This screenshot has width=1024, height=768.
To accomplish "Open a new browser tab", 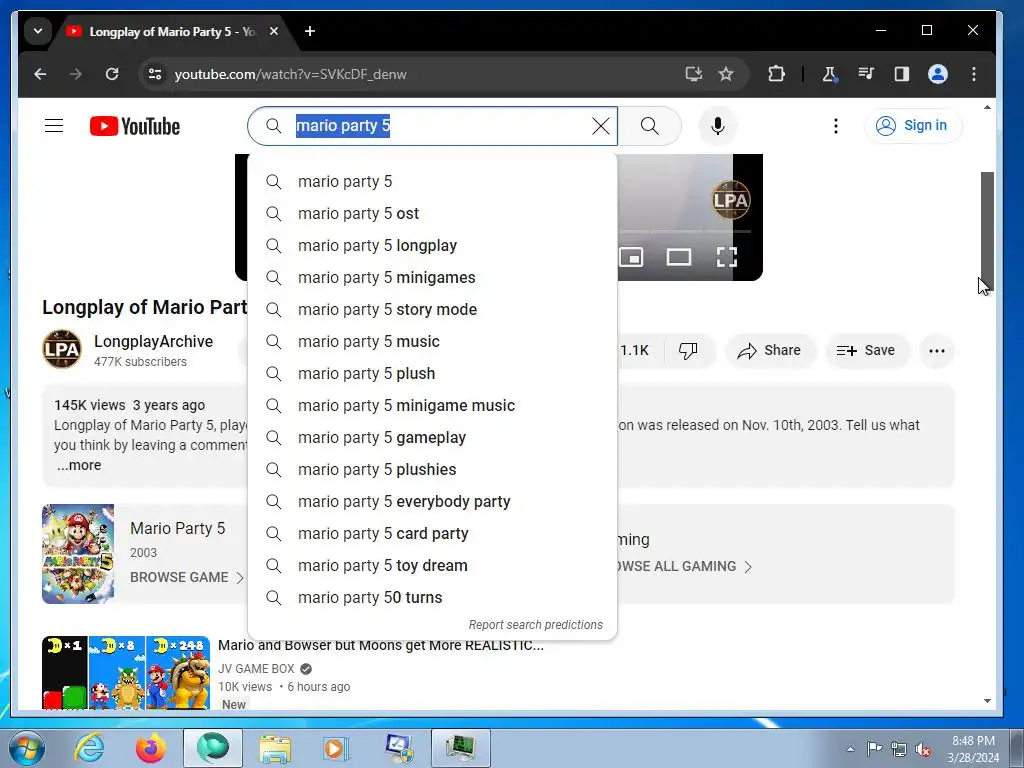I will pyautogui.click(x=310, y=31).
